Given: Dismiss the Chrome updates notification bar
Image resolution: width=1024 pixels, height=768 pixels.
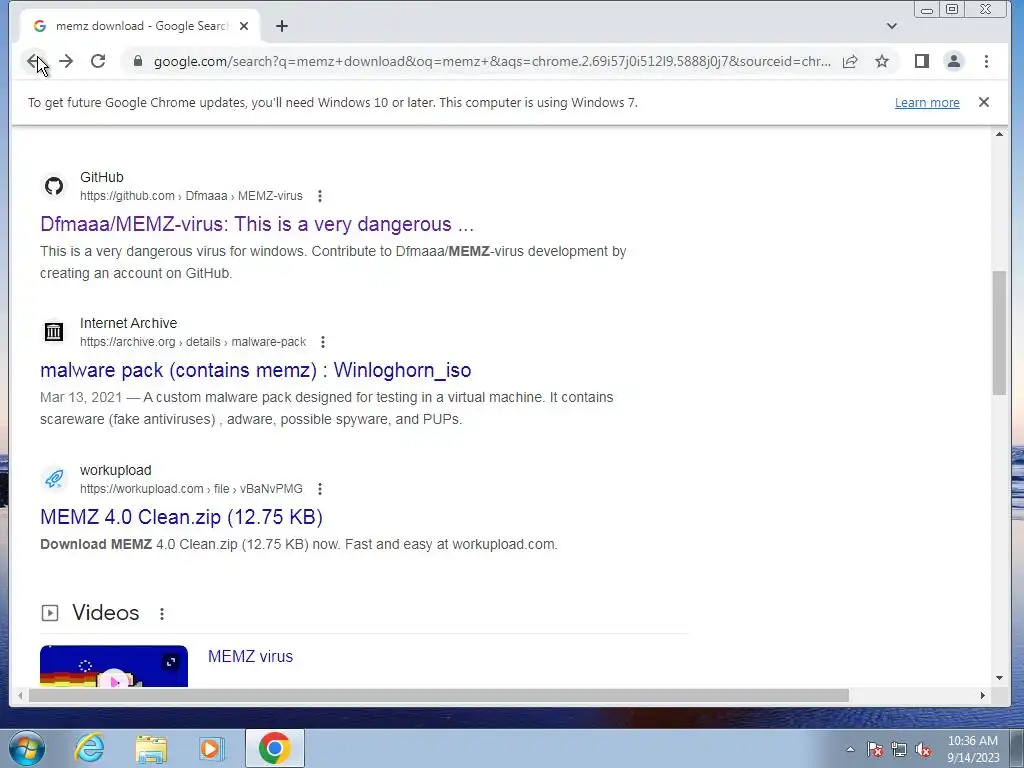Looking at the screenshot, I should pyautogui.click(x=984, y=103).
